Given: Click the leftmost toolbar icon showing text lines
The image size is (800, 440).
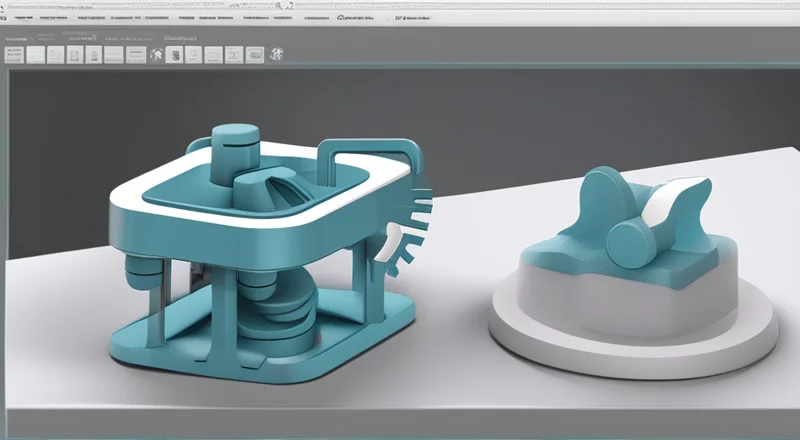Looking at the screenshot, I should (14, 55).
